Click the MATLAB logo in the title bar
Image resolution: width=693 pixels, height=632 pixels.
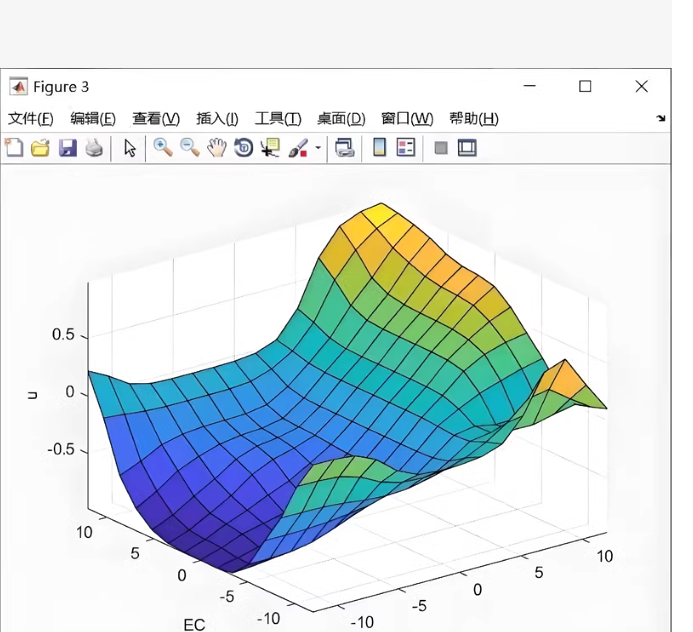point(18,87)
